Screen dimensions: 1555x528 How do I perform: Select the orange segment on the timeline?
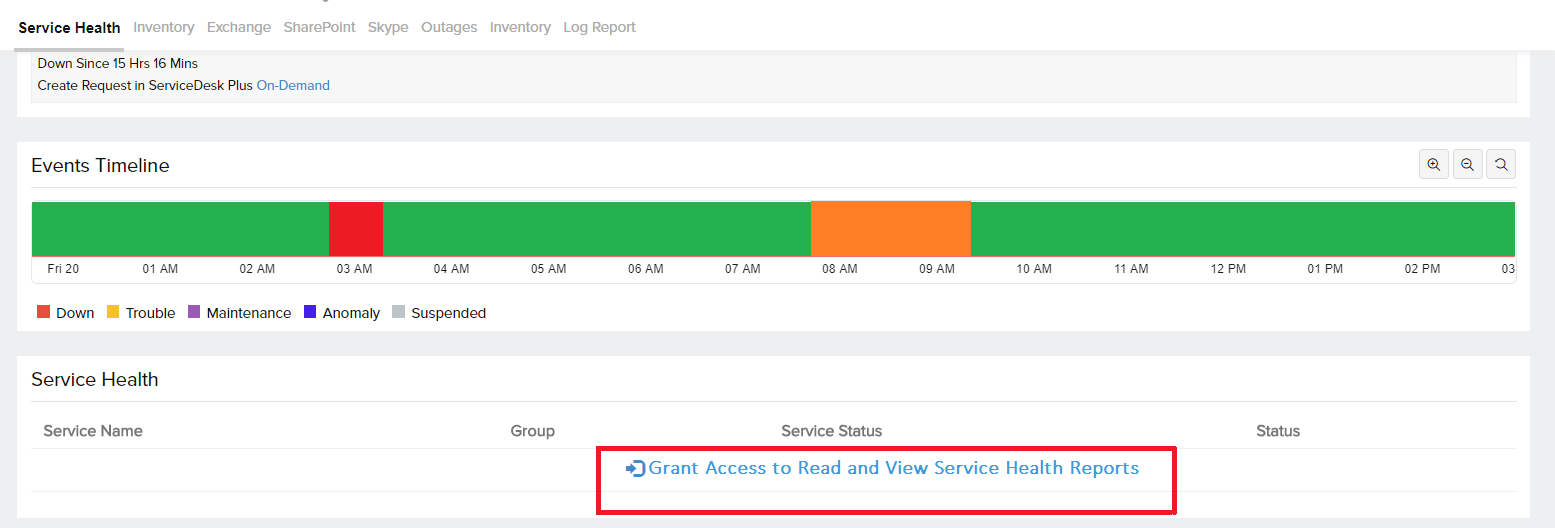pos(890,229)
